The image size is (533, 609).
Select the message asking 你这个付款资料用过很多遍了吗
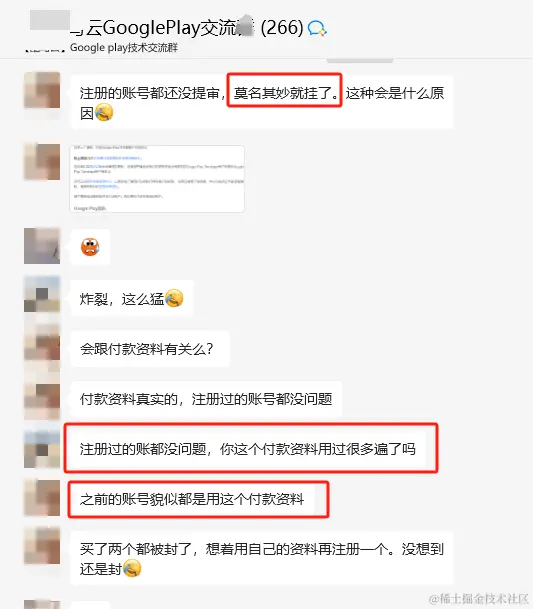pyautogui.click(x=251, y=448)
